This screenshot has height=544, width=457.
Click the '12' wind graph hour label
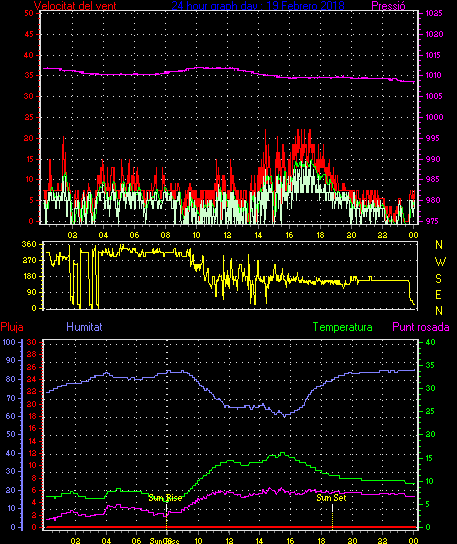coord(227,235)
